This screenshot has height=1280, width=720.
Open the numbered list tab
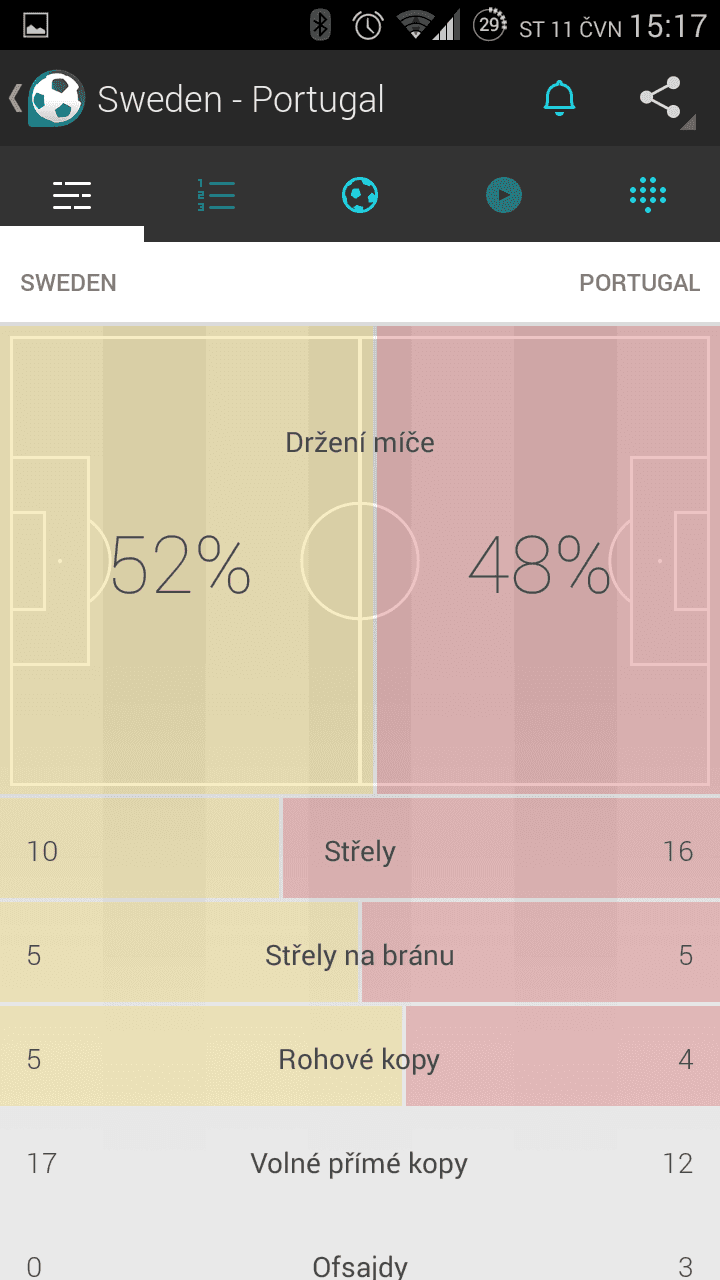coord(216,195)
